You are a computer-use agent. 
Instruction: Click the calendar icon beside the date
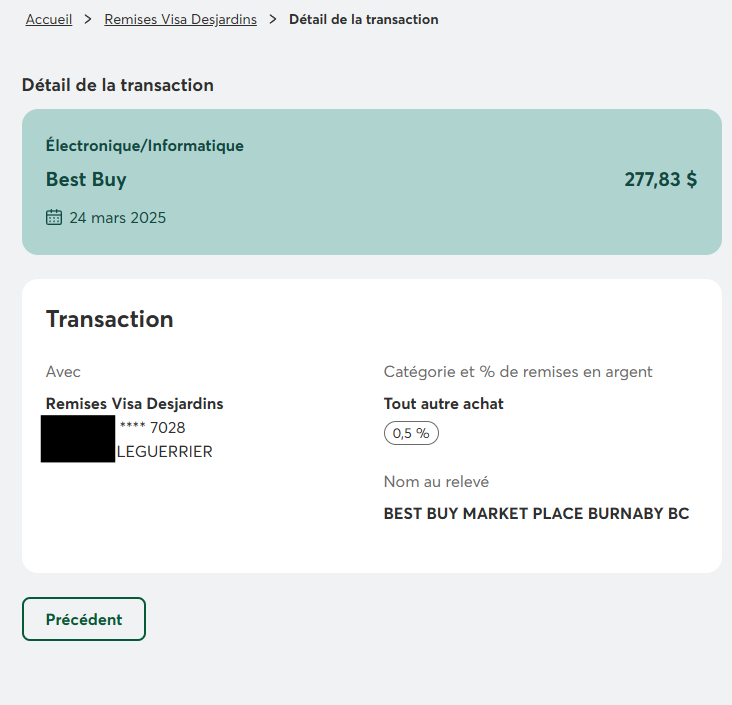tap(54, 217)
